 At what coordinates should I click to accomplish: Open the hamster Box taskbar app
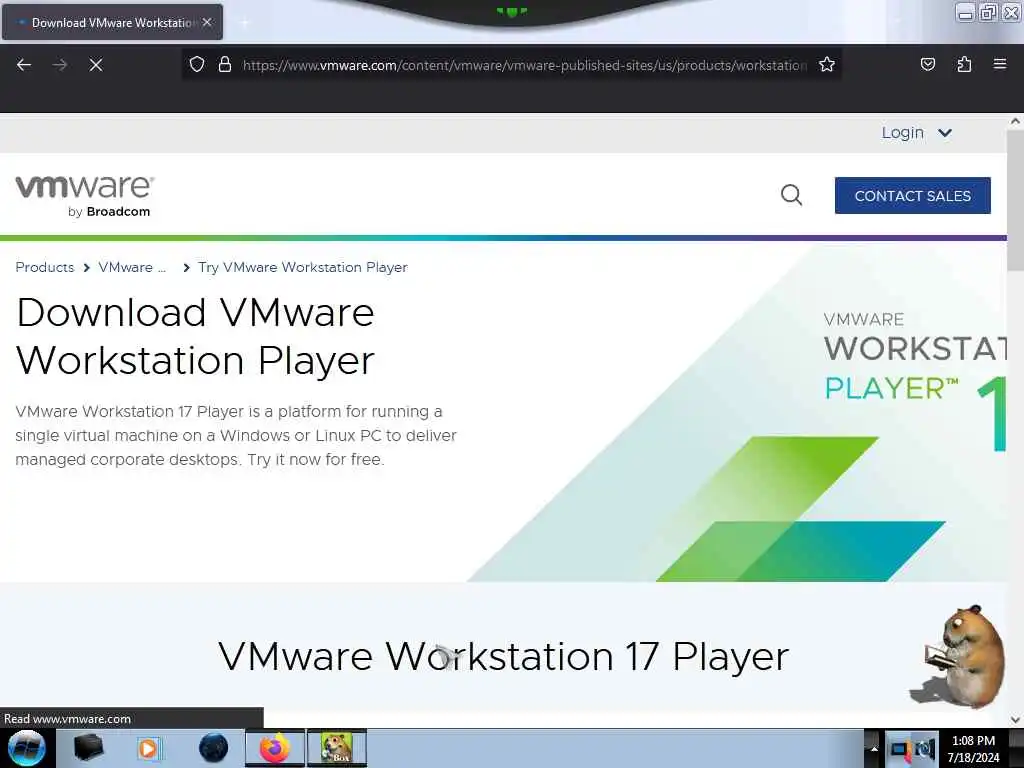pos(337,748)
